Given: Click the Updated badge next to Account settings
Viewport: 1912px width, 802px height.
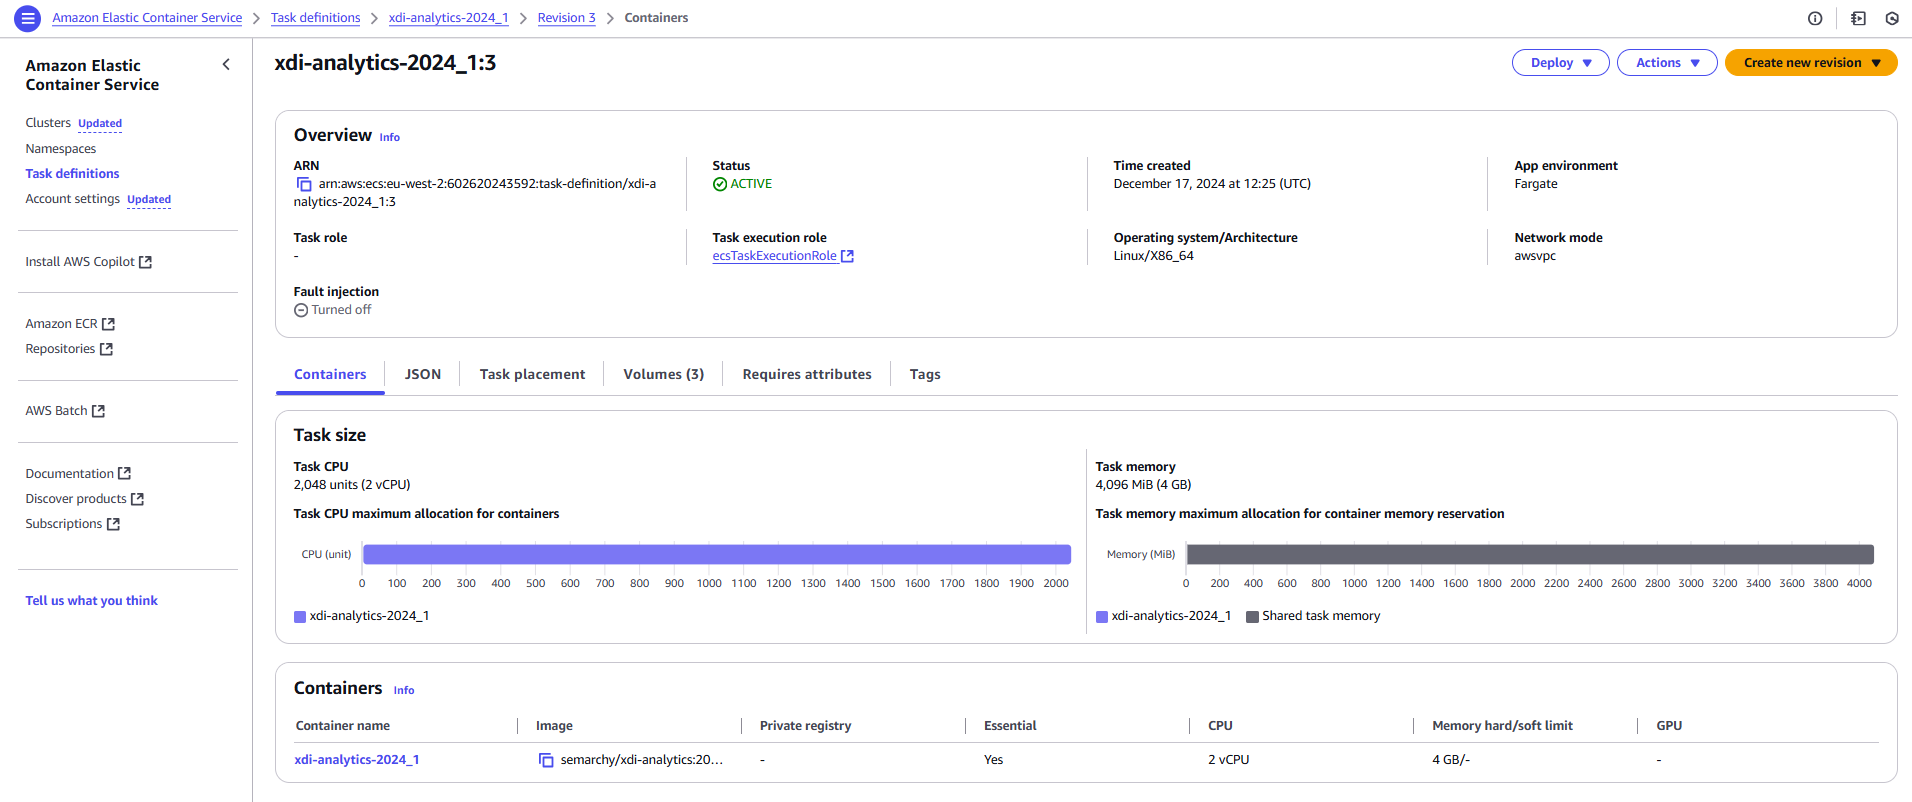Looking at the screenshot, I should point(149,200).
